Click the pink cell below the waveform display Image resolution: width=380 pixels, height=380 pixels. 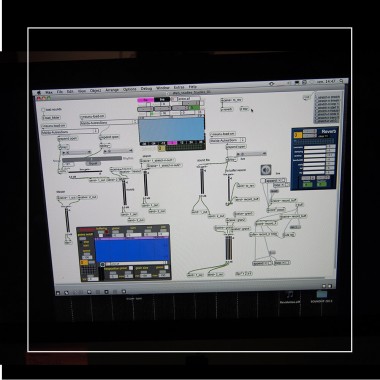172,143
